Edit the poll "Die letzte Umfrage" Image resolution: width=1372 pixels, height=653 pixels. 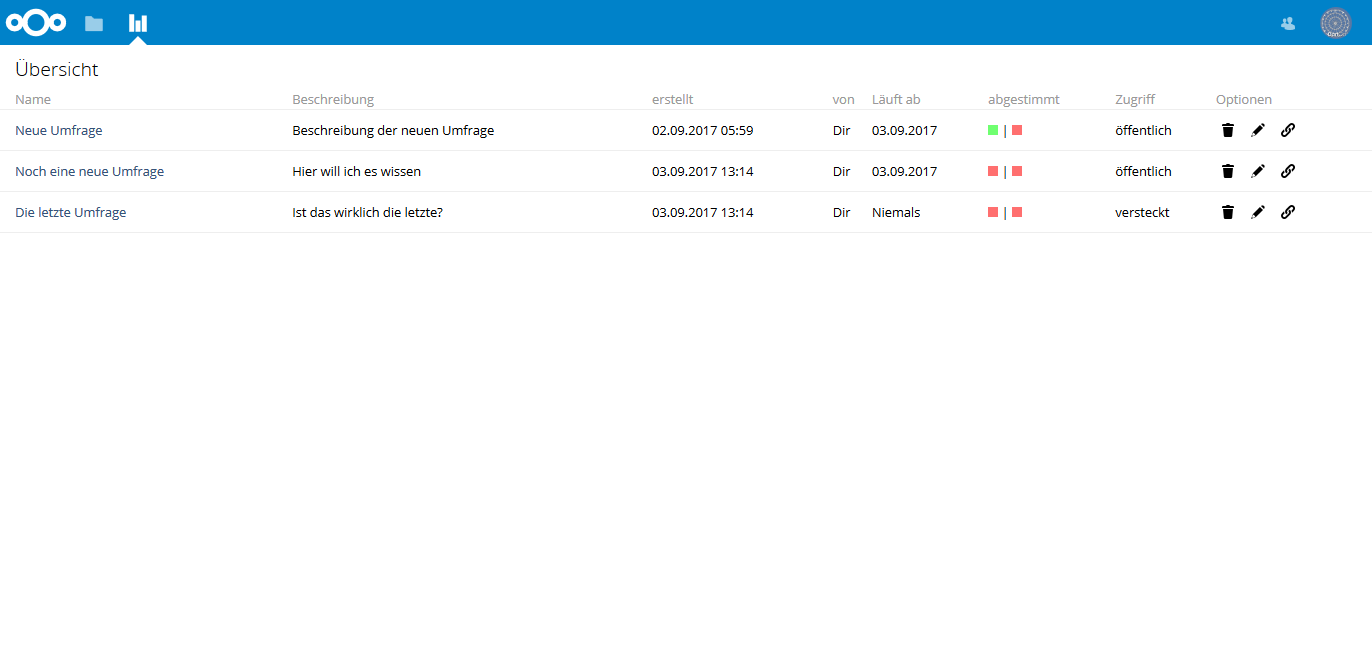1258,212
